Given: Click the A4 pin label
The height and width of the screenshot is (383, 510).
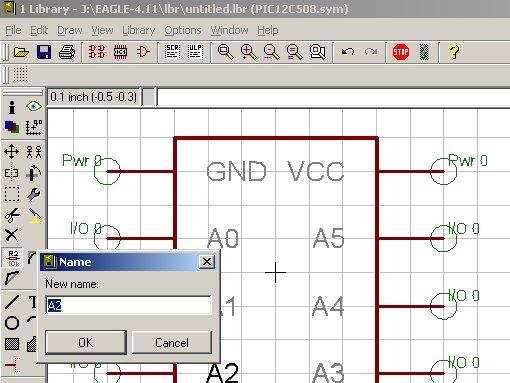Looking at the screenshot, I should tap(328, 306).
